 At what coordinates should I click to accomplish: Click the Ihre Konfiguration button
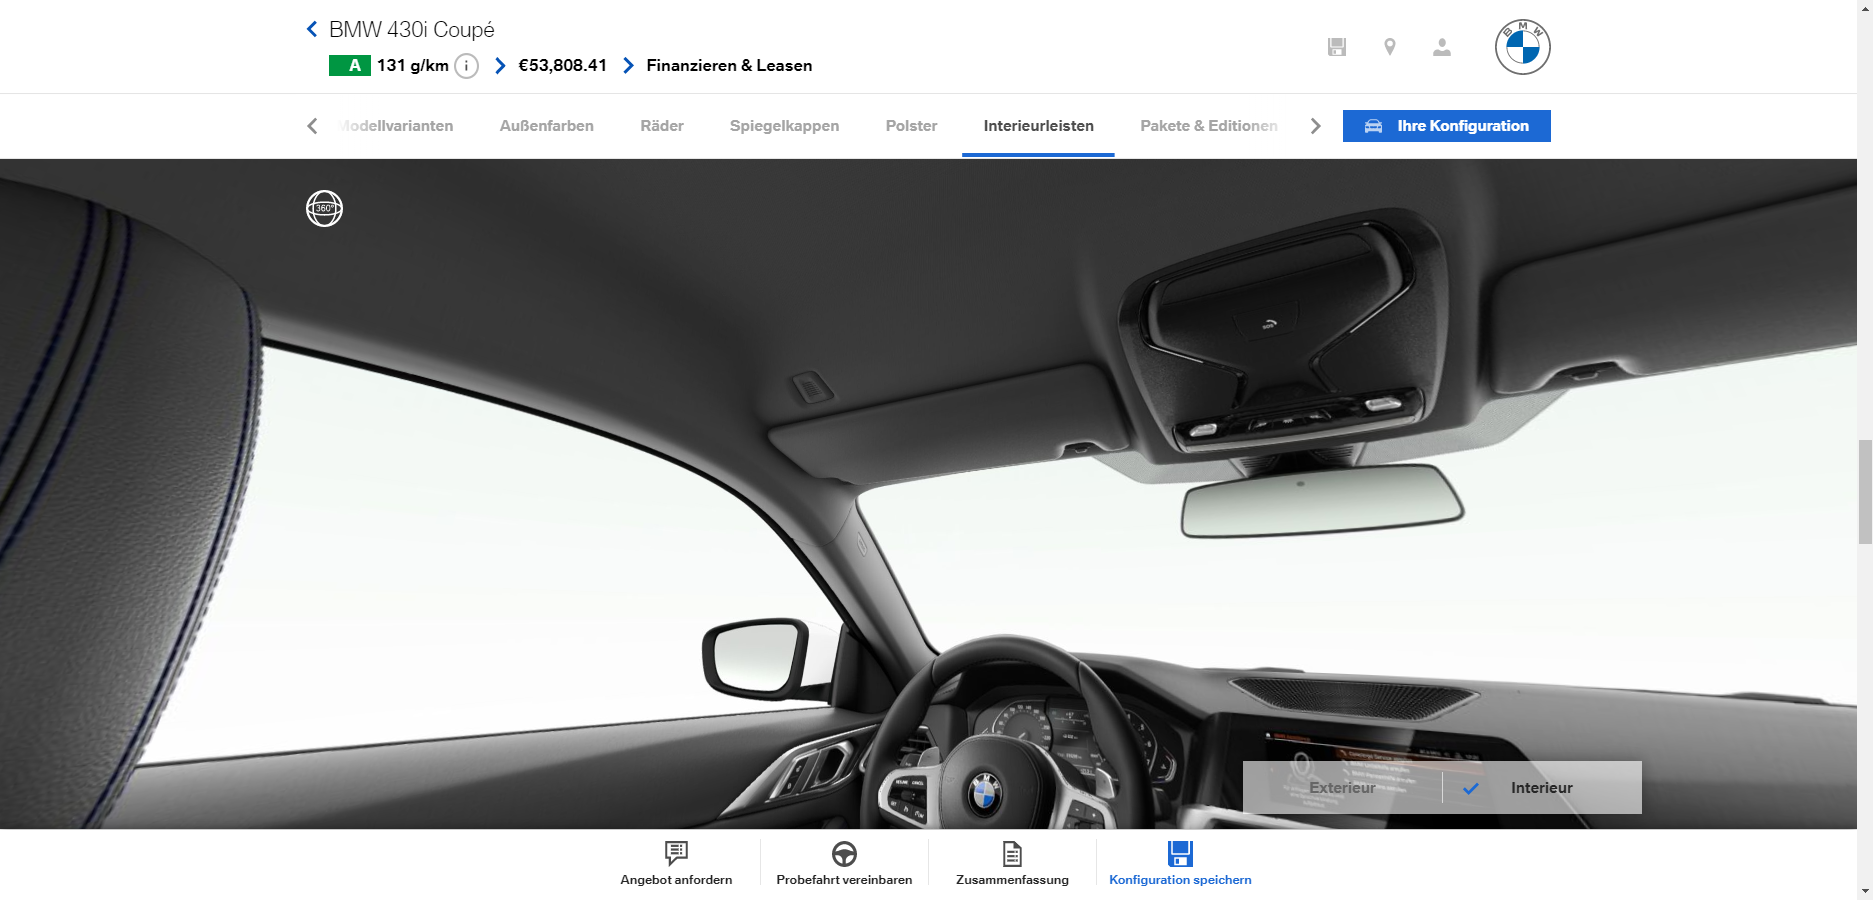point(1446,126)
